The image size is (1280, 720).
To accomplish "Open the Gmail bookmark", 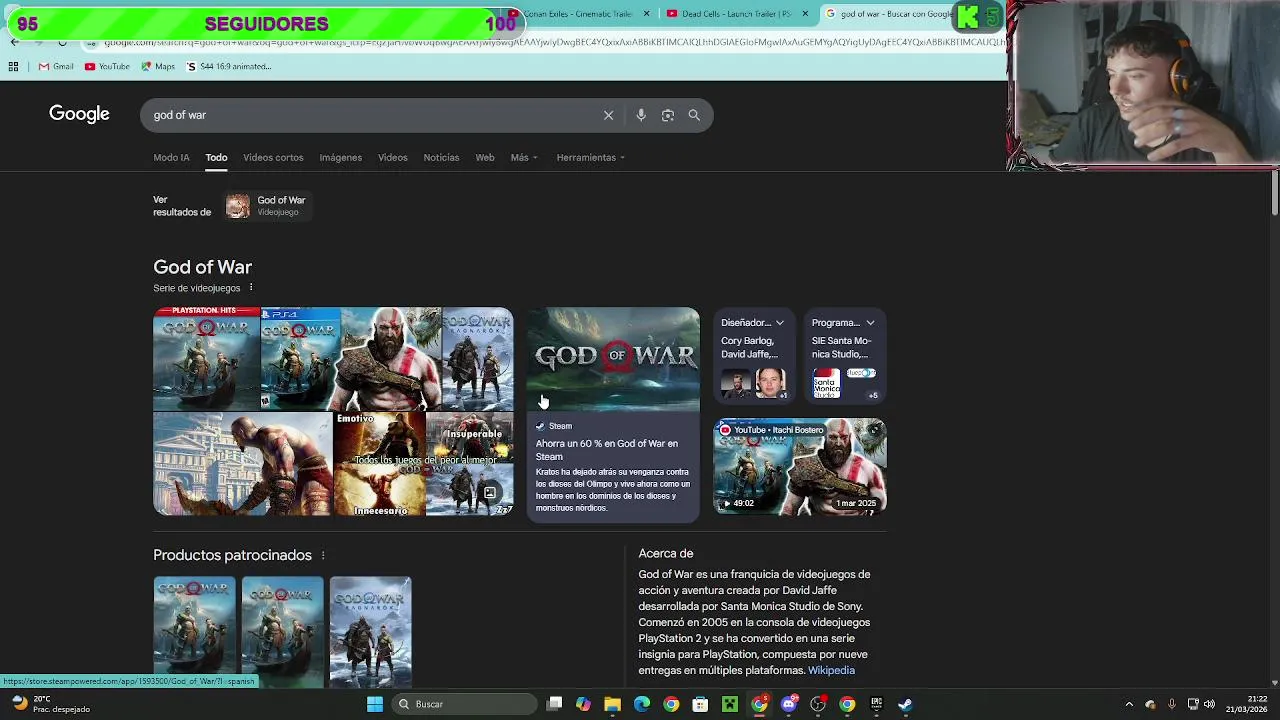I will (56, 66).
